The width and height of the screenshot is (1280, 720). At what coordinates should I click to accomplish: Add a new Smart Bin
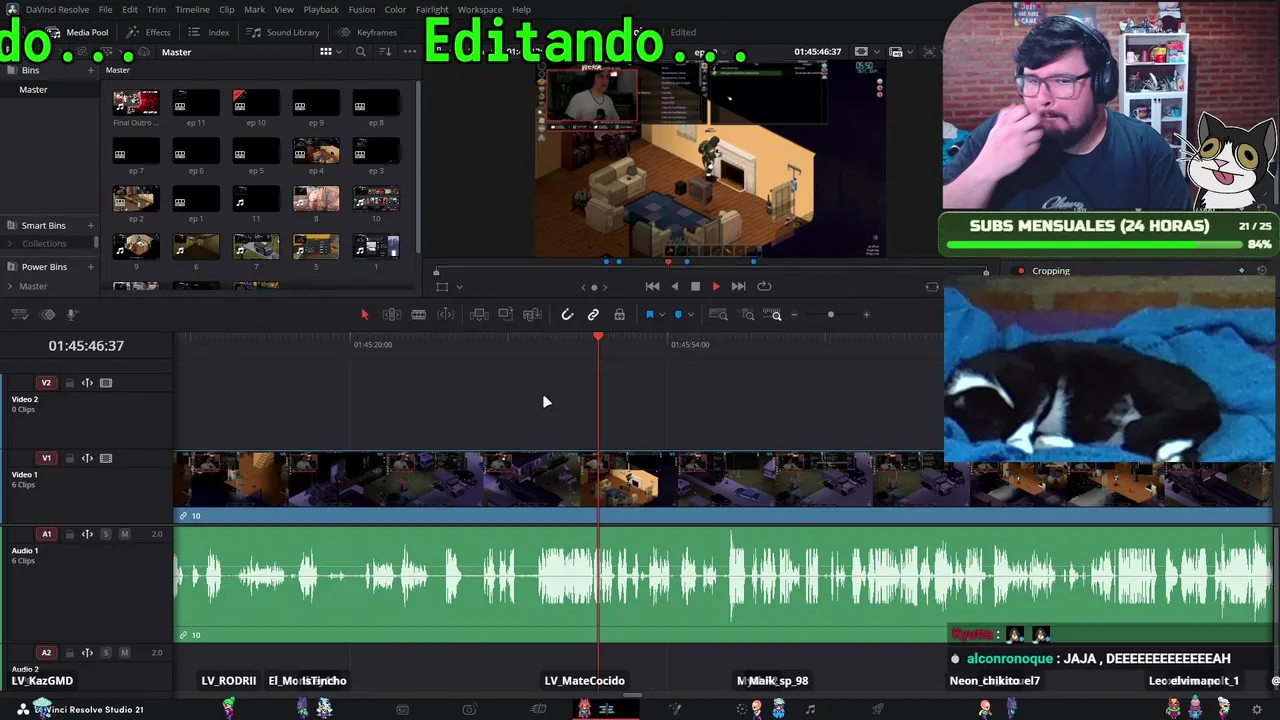point(91,226)
